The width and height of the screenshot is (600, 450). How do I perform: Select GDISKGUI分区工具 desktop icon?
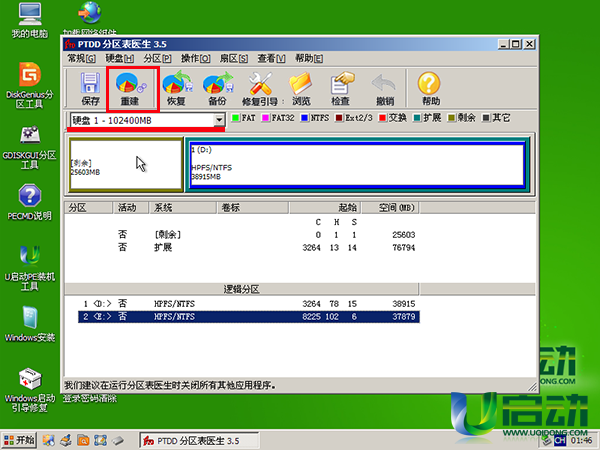29,146
